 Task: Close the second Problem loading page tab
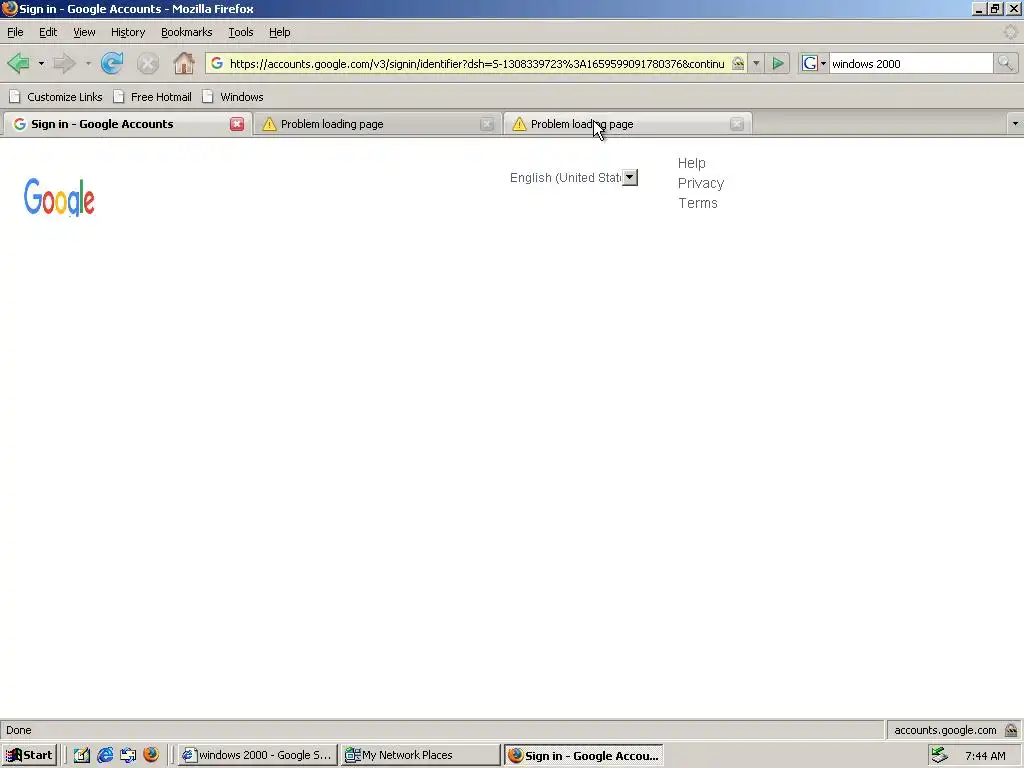(737, 124)
